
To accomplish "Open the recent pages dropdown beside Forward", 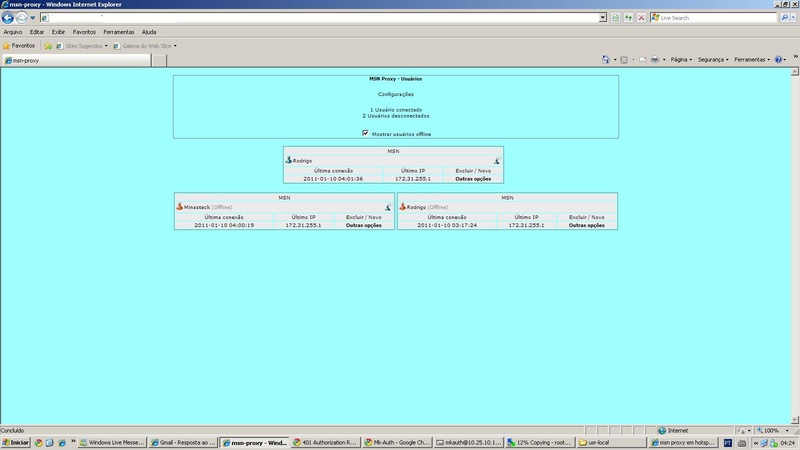I will [x=33, y=18].
